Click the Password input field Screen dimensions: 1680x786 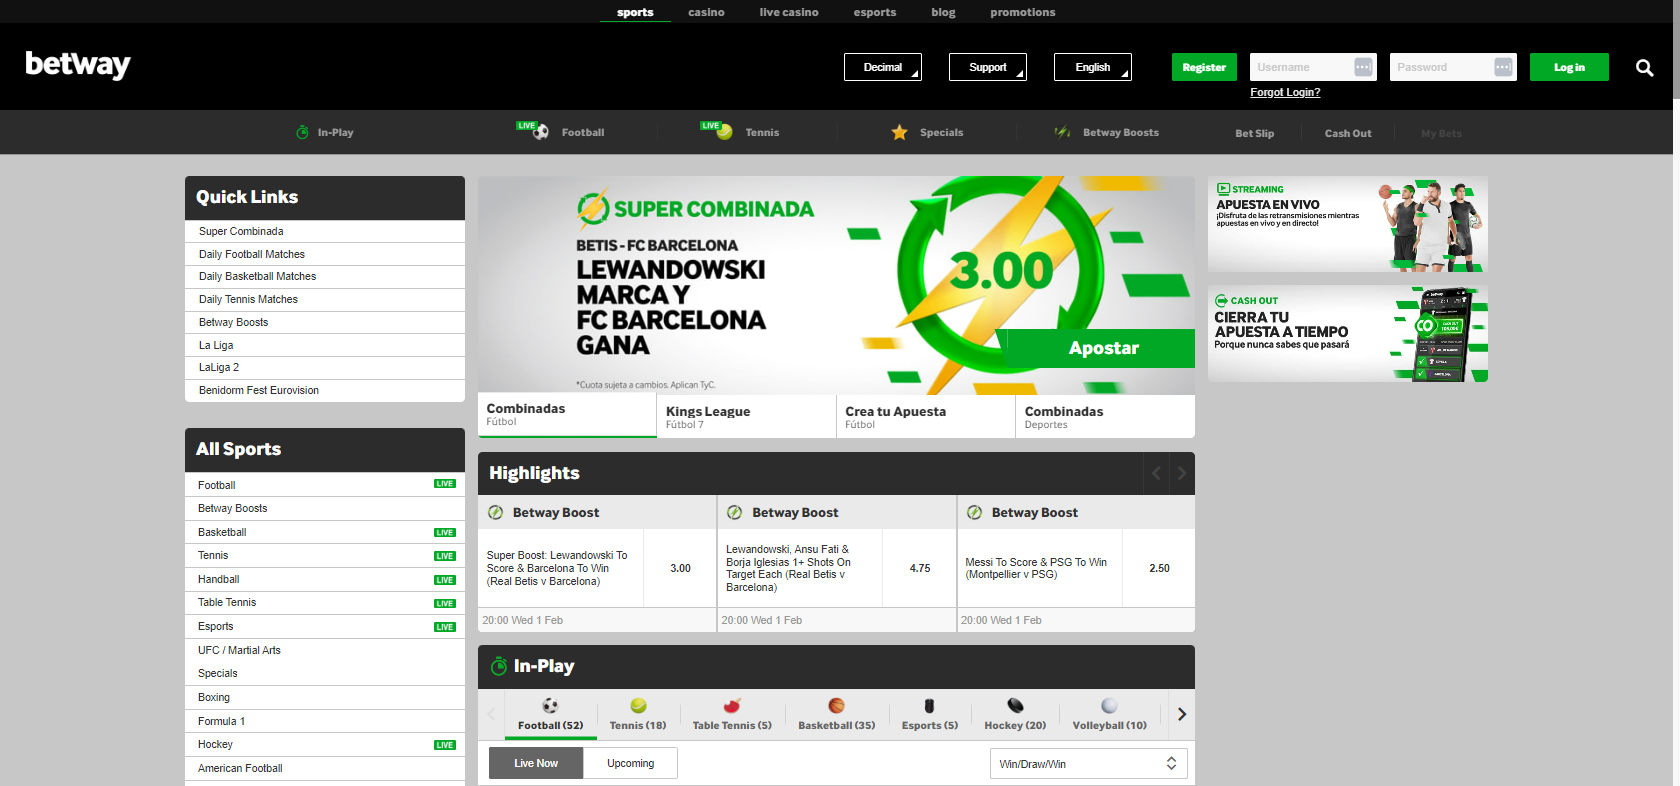pyautogui.click(x=1453, y=67)
